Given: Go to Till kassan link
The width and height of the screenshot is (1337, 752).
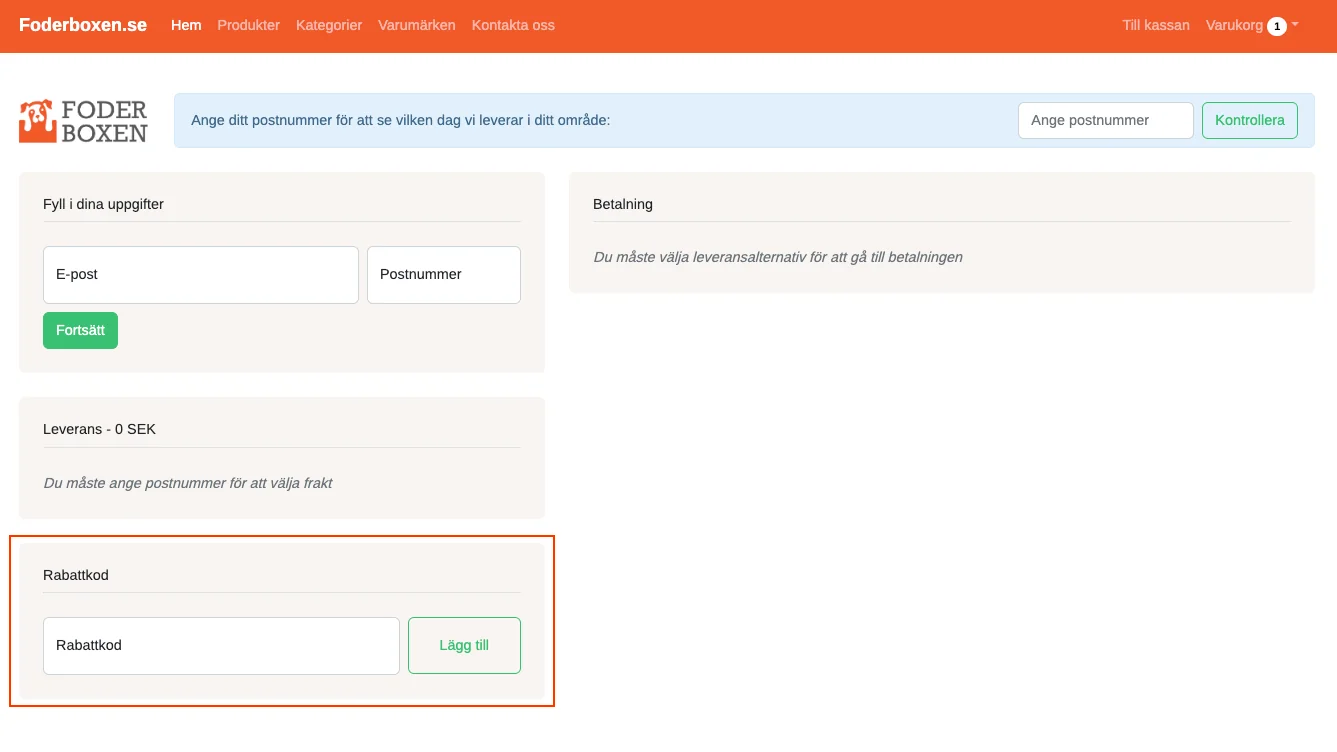Looking at the screenshot, I should [x=1156, y=25].
